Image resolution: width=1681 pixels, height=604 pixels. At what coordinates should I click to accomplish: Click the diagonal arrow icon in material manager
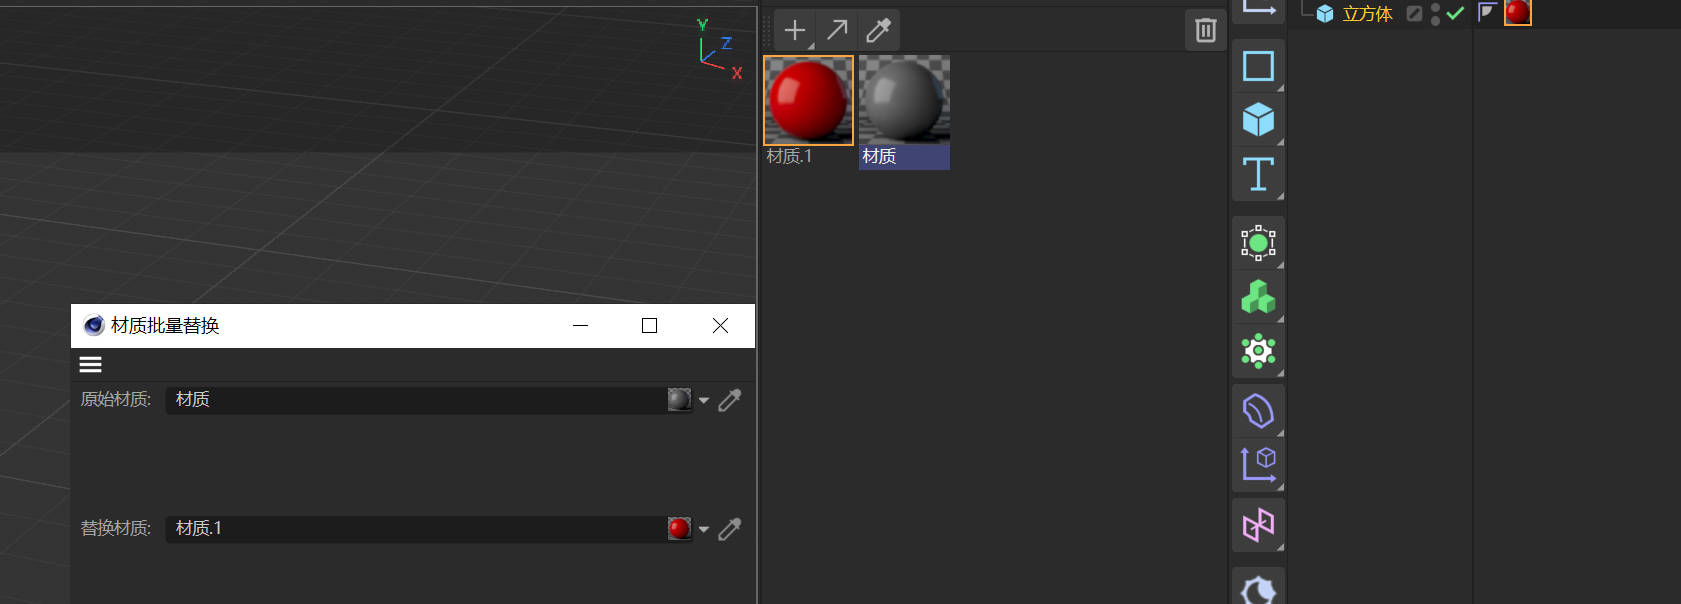point(837,30)
